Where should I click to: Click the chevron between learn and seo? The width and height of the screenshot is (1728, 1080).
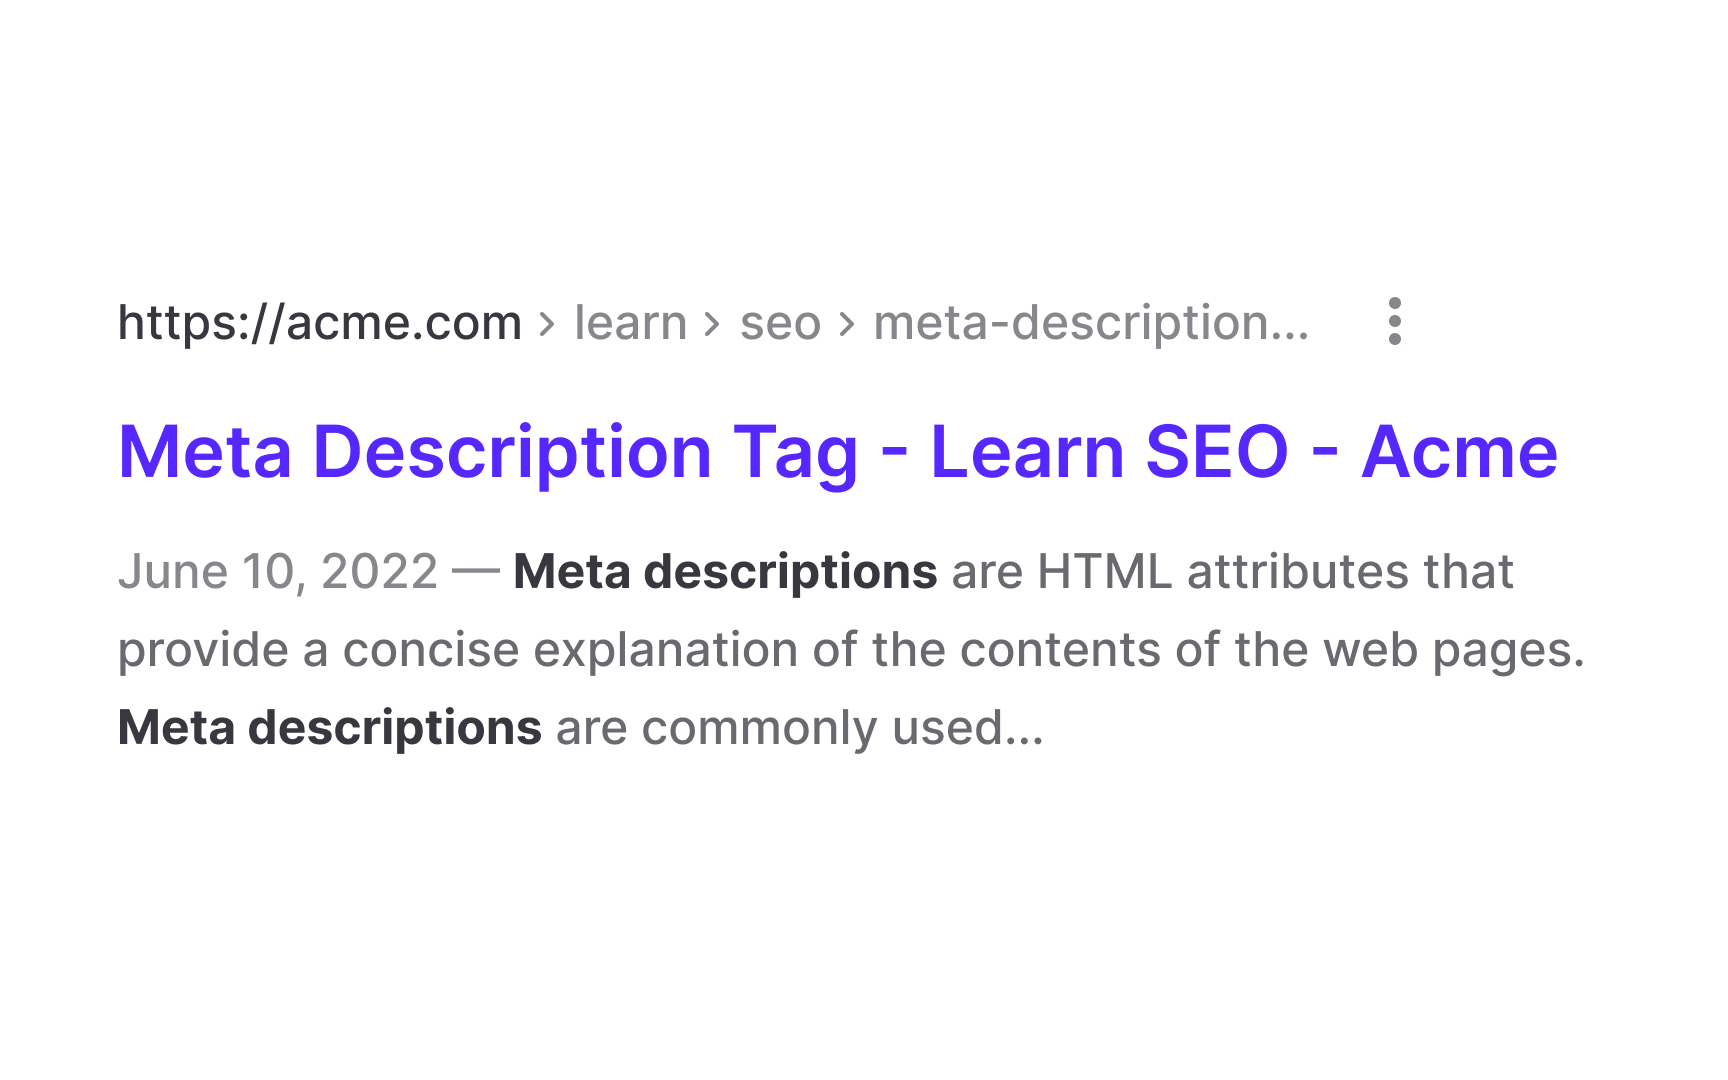[x=712, y=323]
